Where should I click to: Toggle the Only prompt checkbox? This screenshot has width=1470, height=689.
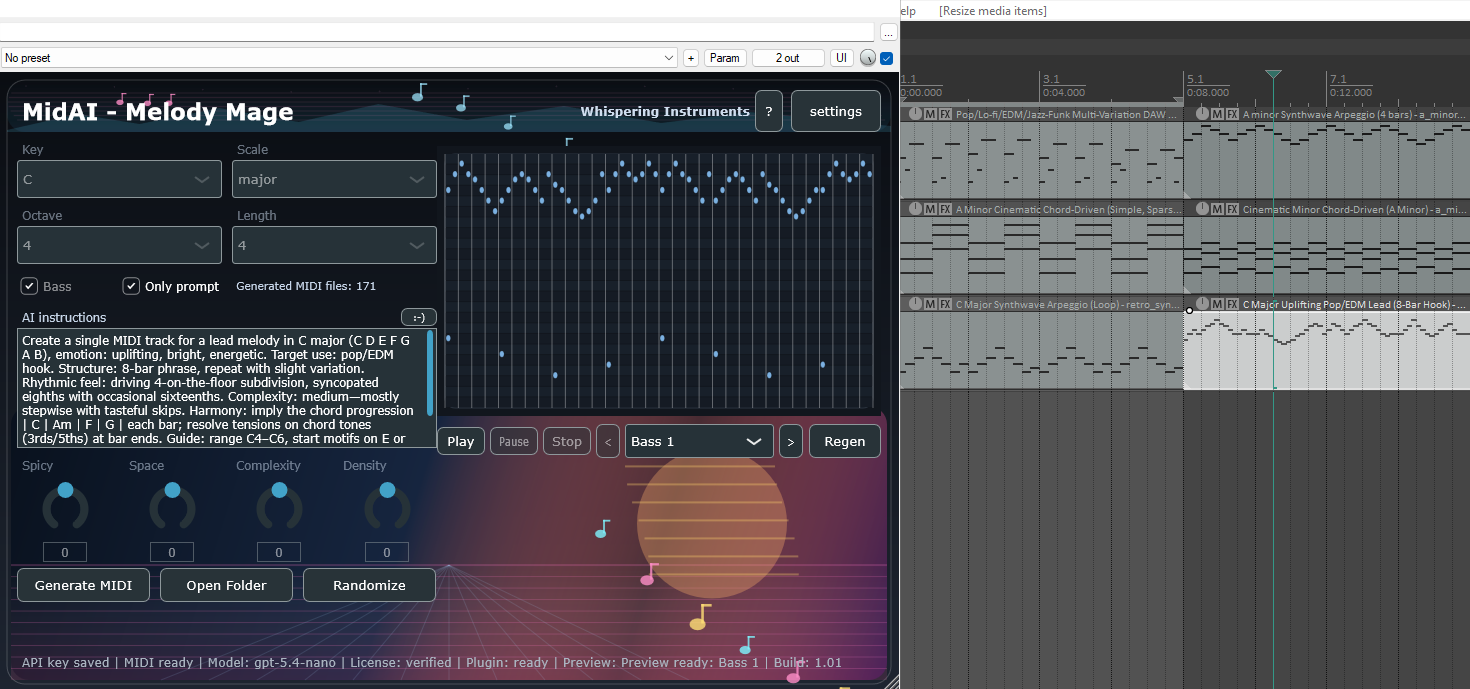tap(131, 286)
